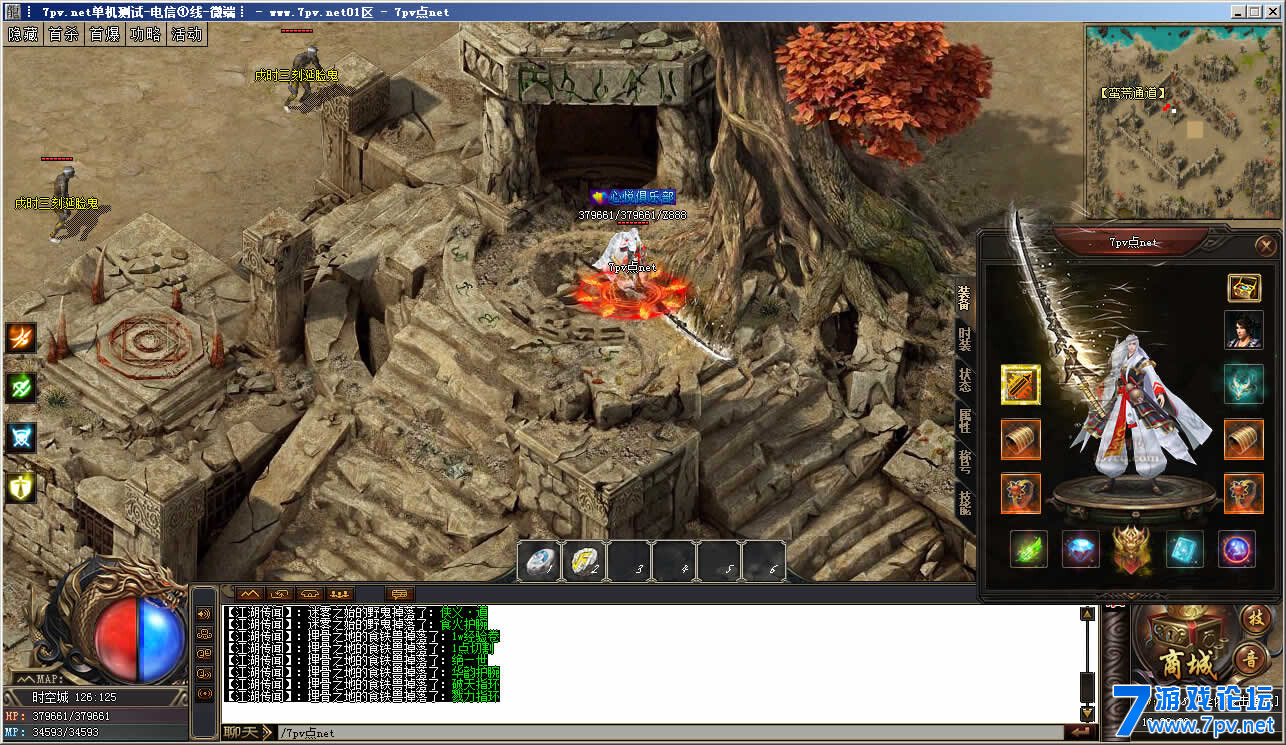The height and width of the screenshot is (745, 1286).
Task: Open the treasure chest icon in character panel
Action: coord(1244,288)
